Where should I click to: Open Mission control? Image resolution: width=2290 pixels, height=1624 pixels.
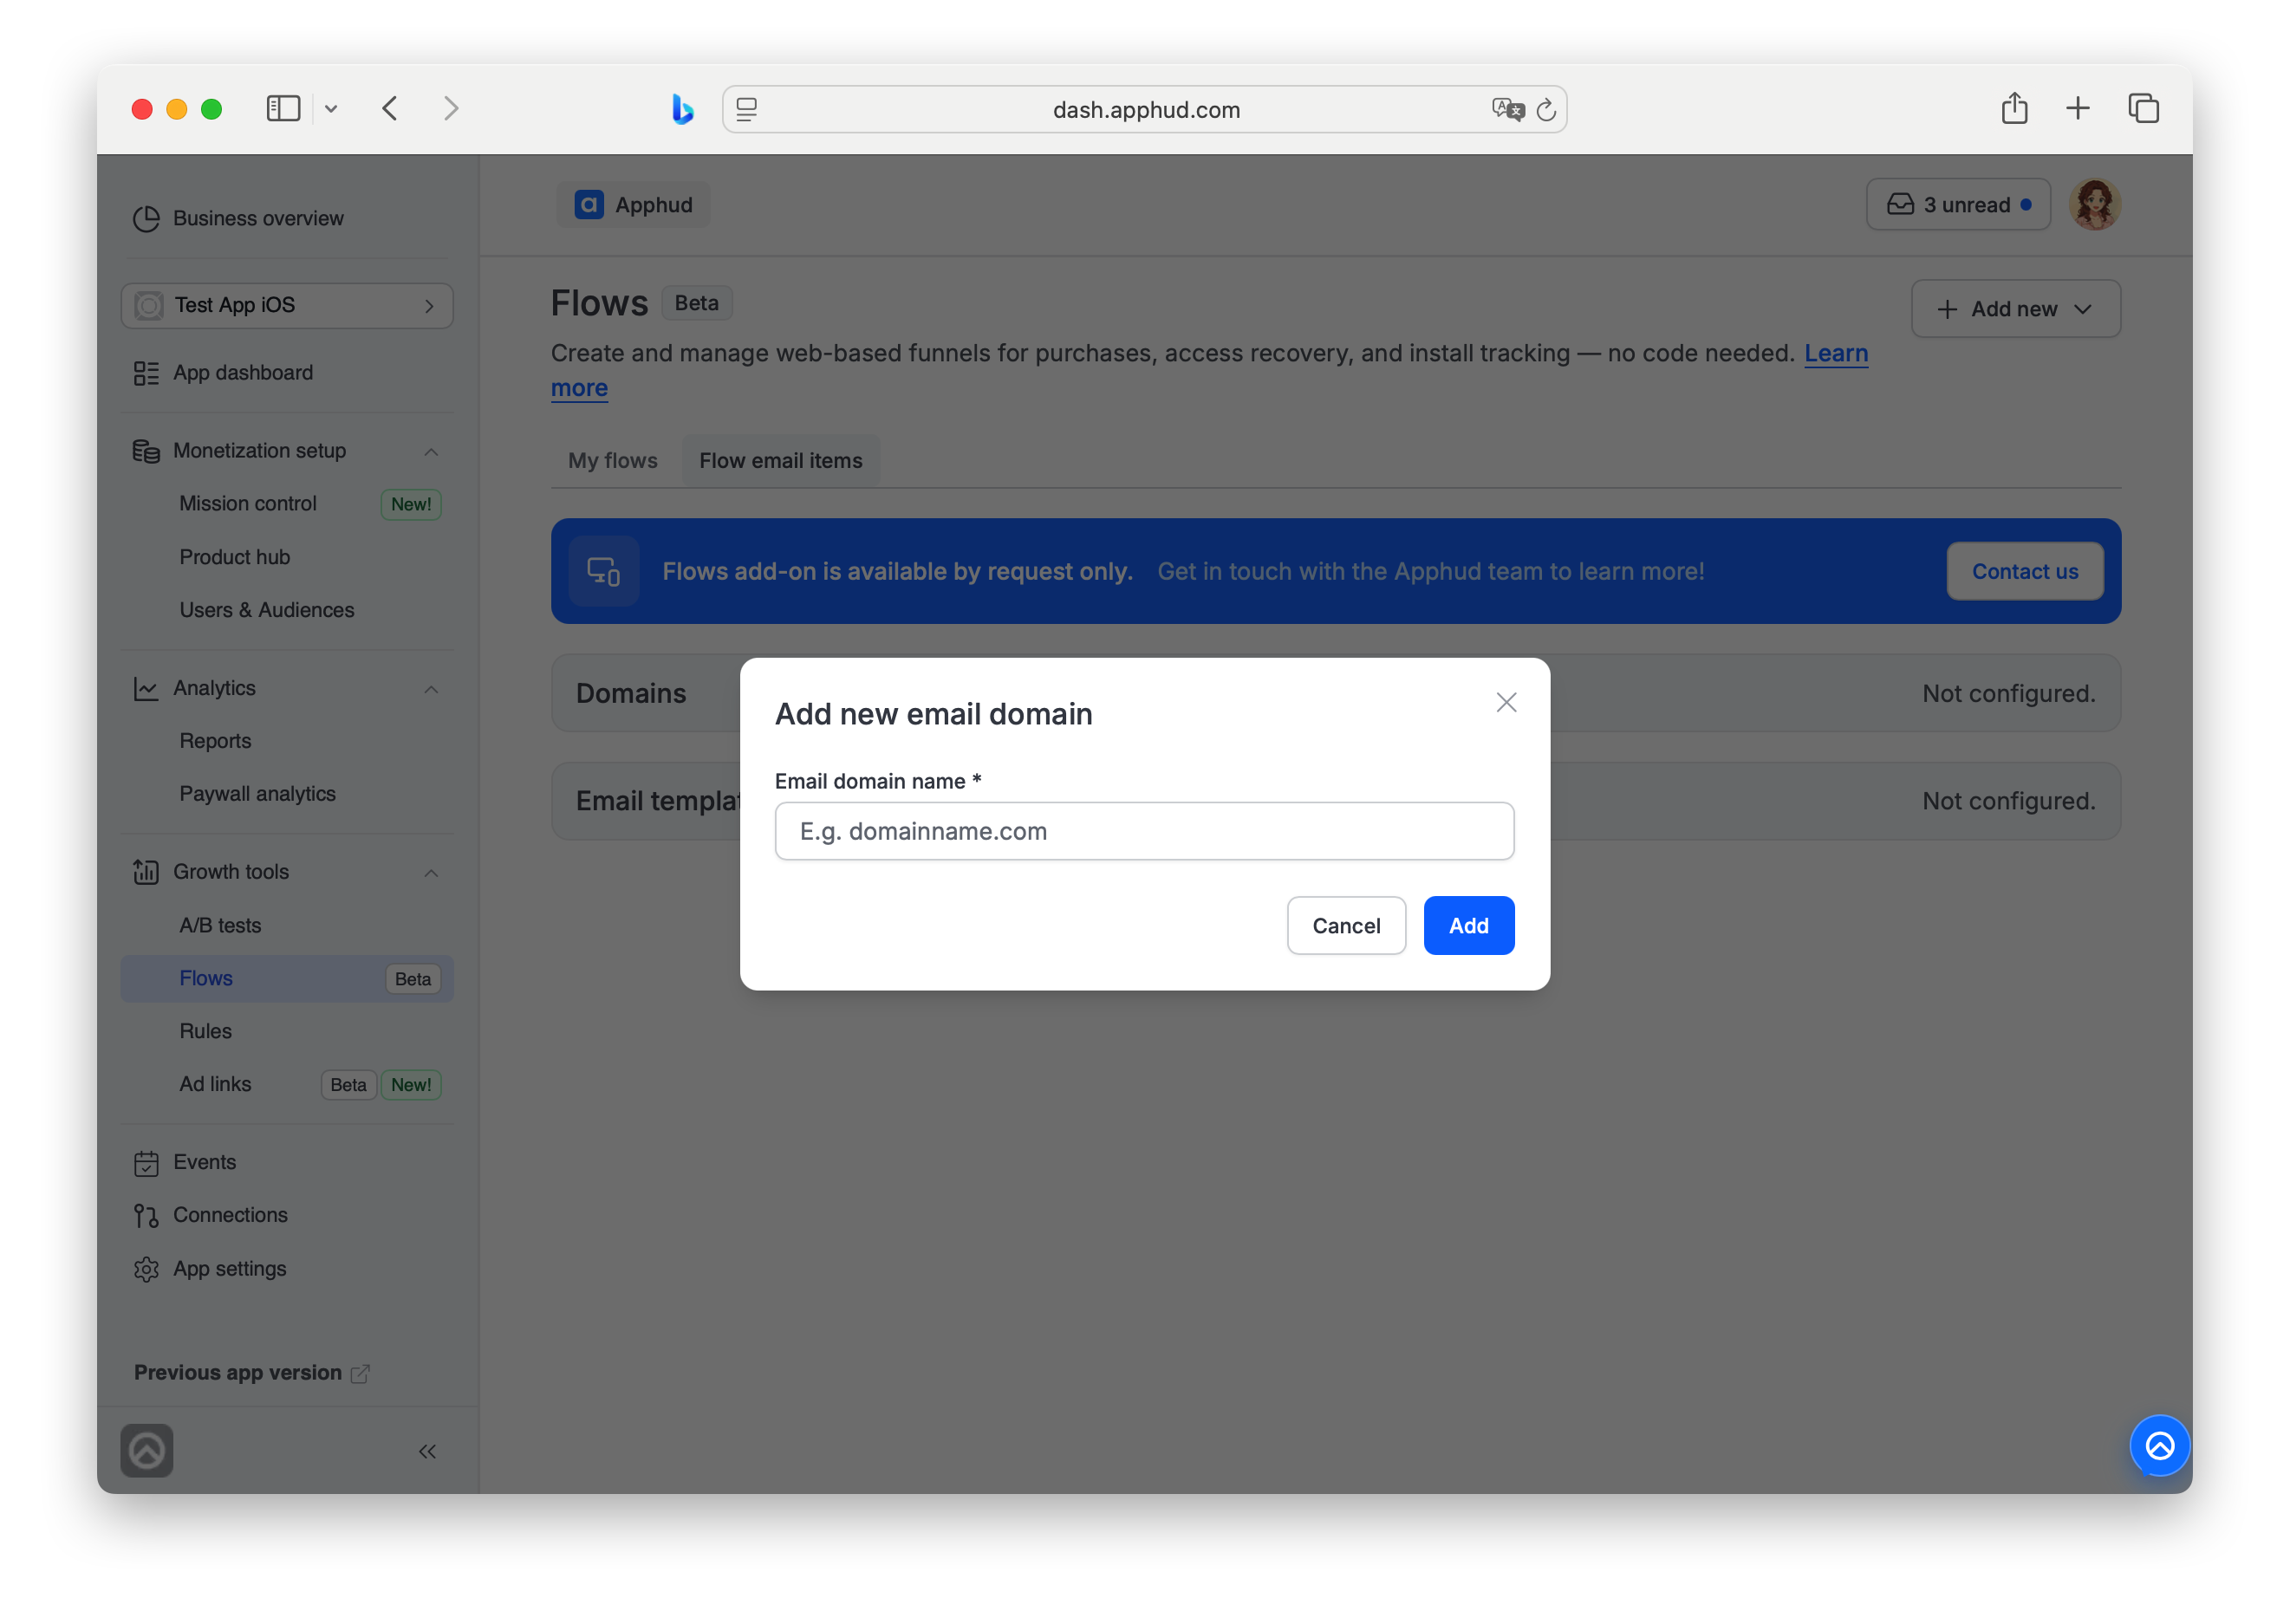[248, 504]
